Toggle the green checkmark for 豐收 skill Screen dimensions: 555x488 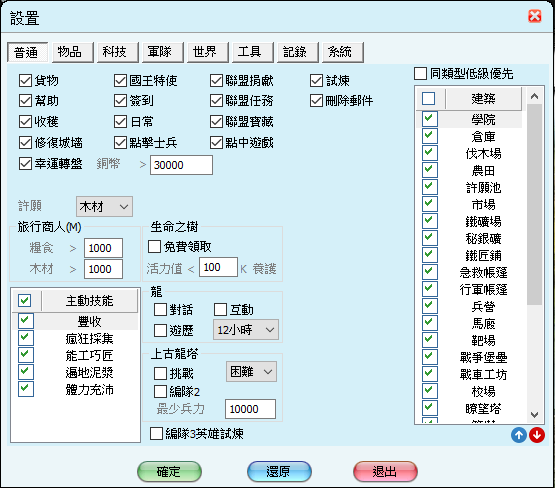pos(26,321)
